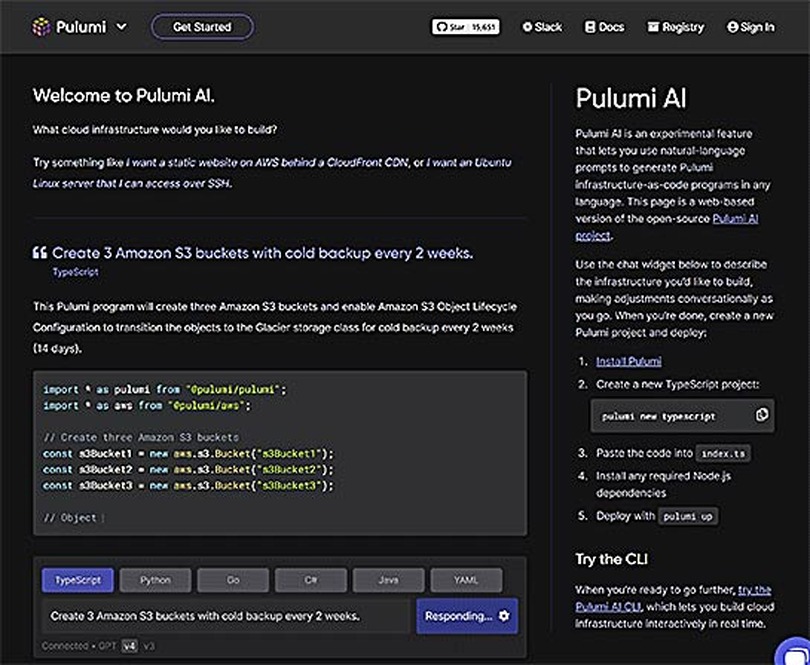Switch to the Java language tab
Viewport: 810px width, 665px height.
pyautogui.click(x=388, y=580)
